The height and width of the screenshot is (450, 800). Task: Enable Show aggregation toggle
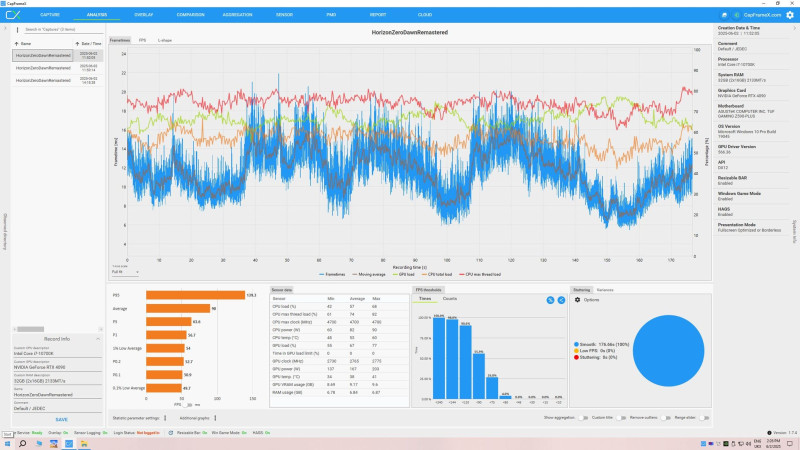583,418
